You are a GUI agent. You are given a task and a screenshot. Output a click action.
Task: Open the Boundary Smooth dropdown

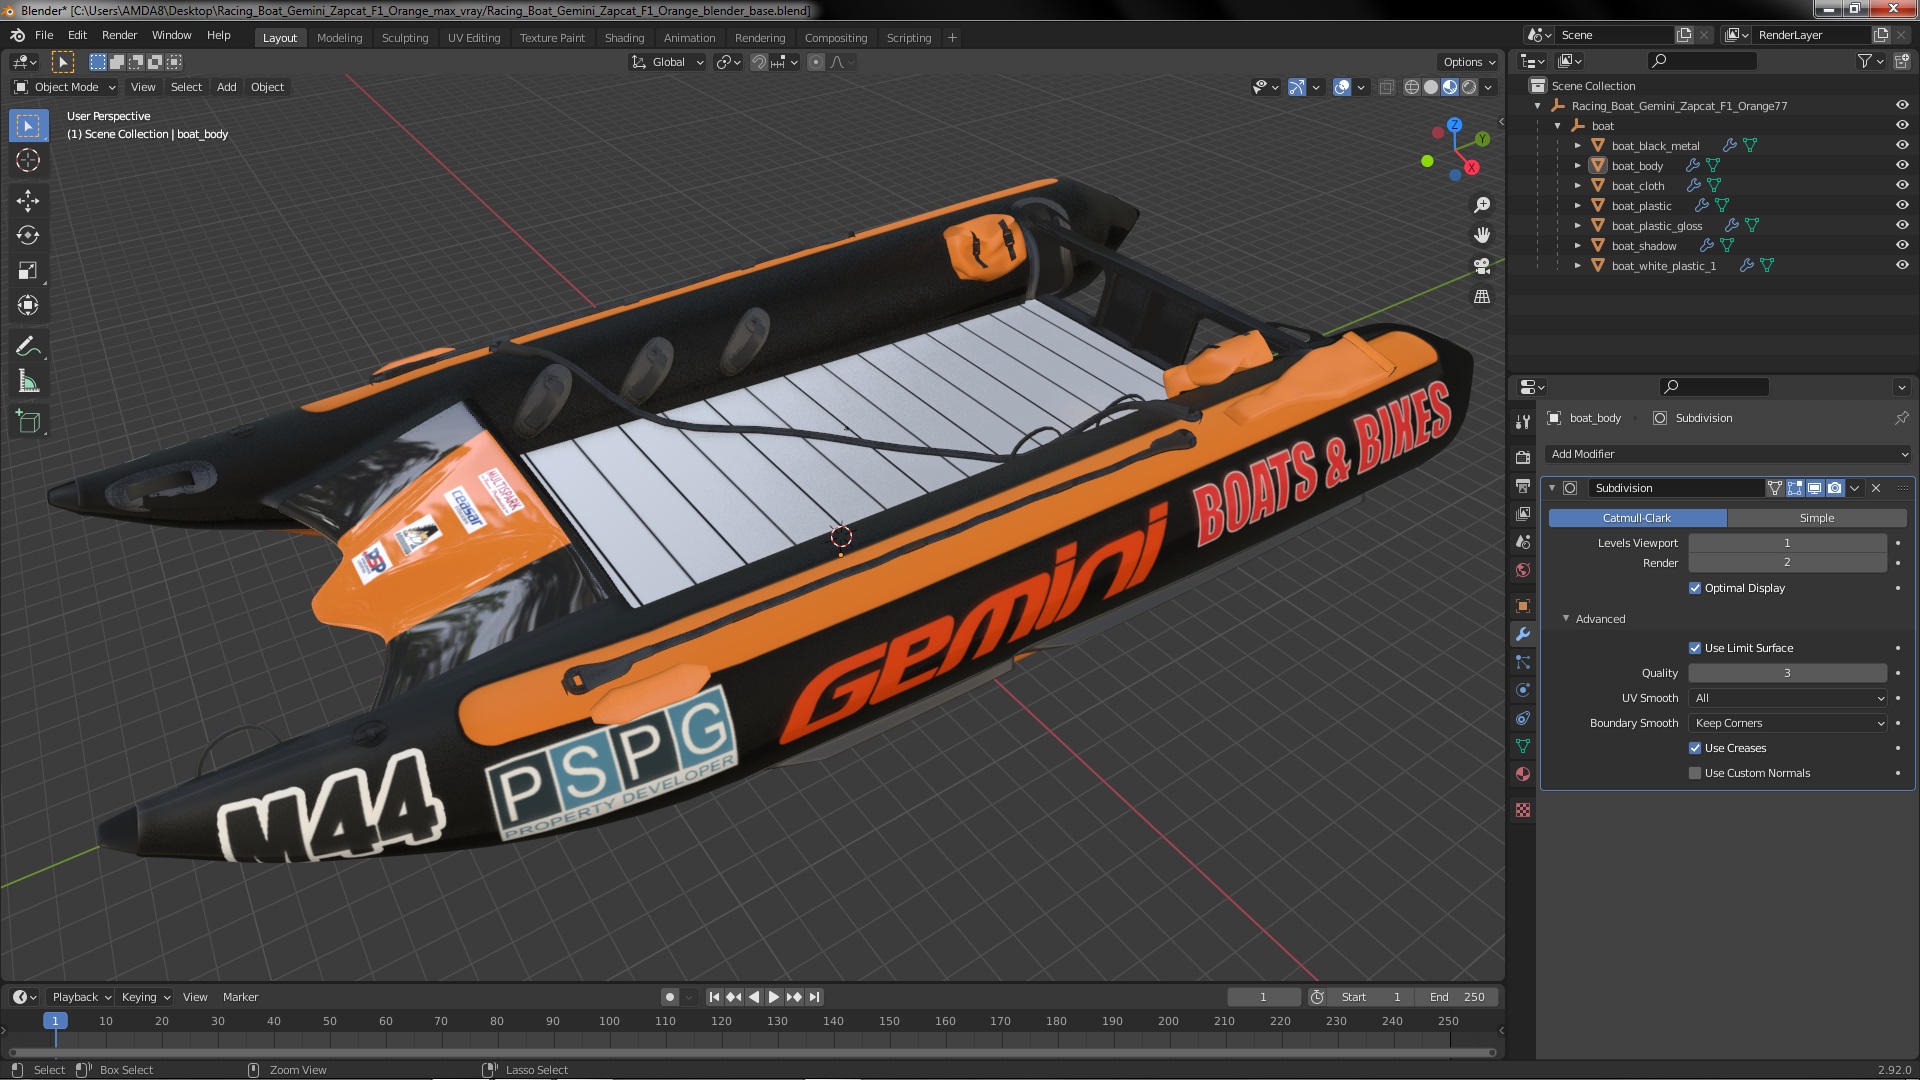coord(1787,723)
